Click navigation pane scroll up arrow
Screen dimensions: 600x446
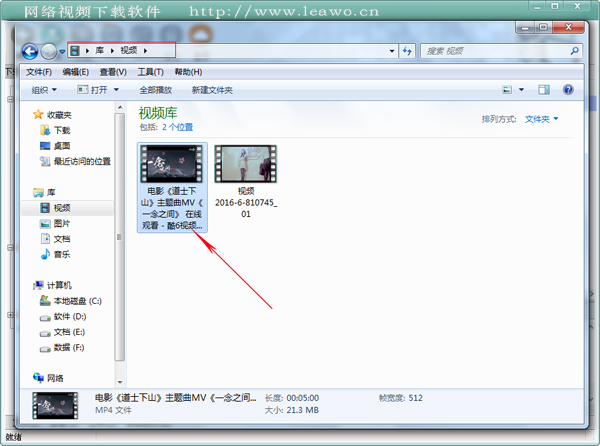pyautogui.click(x=120, y=107)
